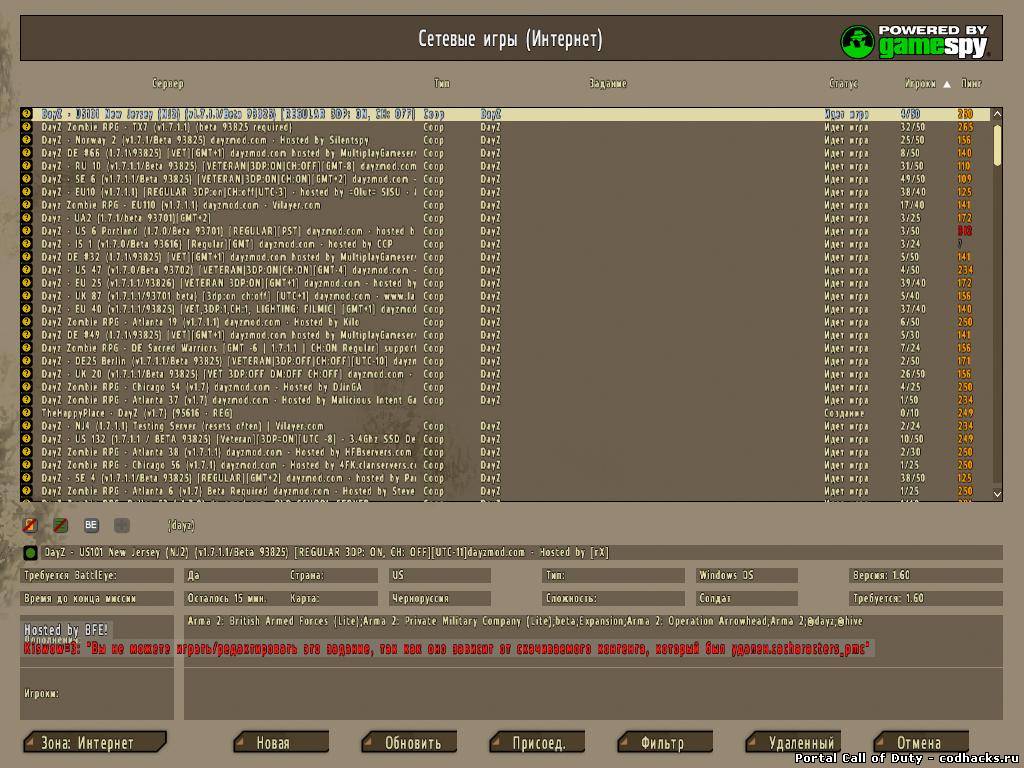Click the status icon beside the EU 25 server
This screenshot has width=1024, height=768.
[26, 283]
